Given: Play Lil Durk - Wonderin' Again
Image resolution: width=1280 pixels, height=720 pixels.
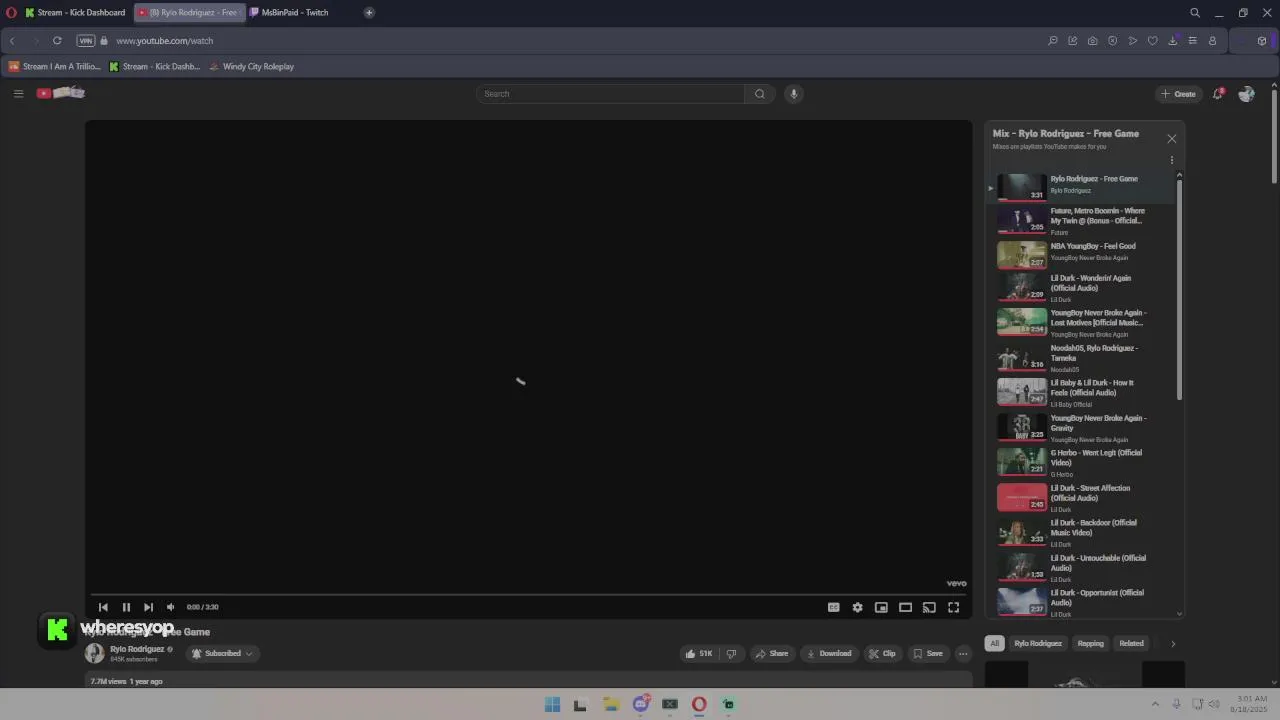Looking at the screenshot, I should (1080, 289).
